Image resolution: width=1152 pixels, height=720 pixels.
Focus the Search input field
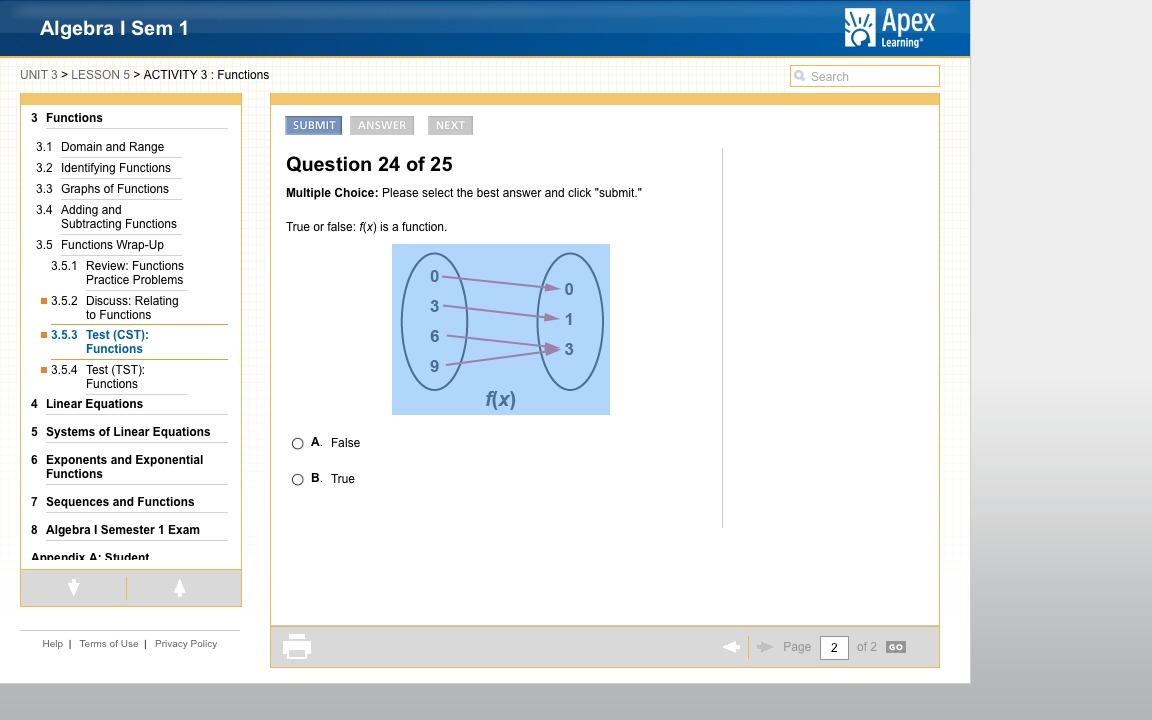coord(865,76)
